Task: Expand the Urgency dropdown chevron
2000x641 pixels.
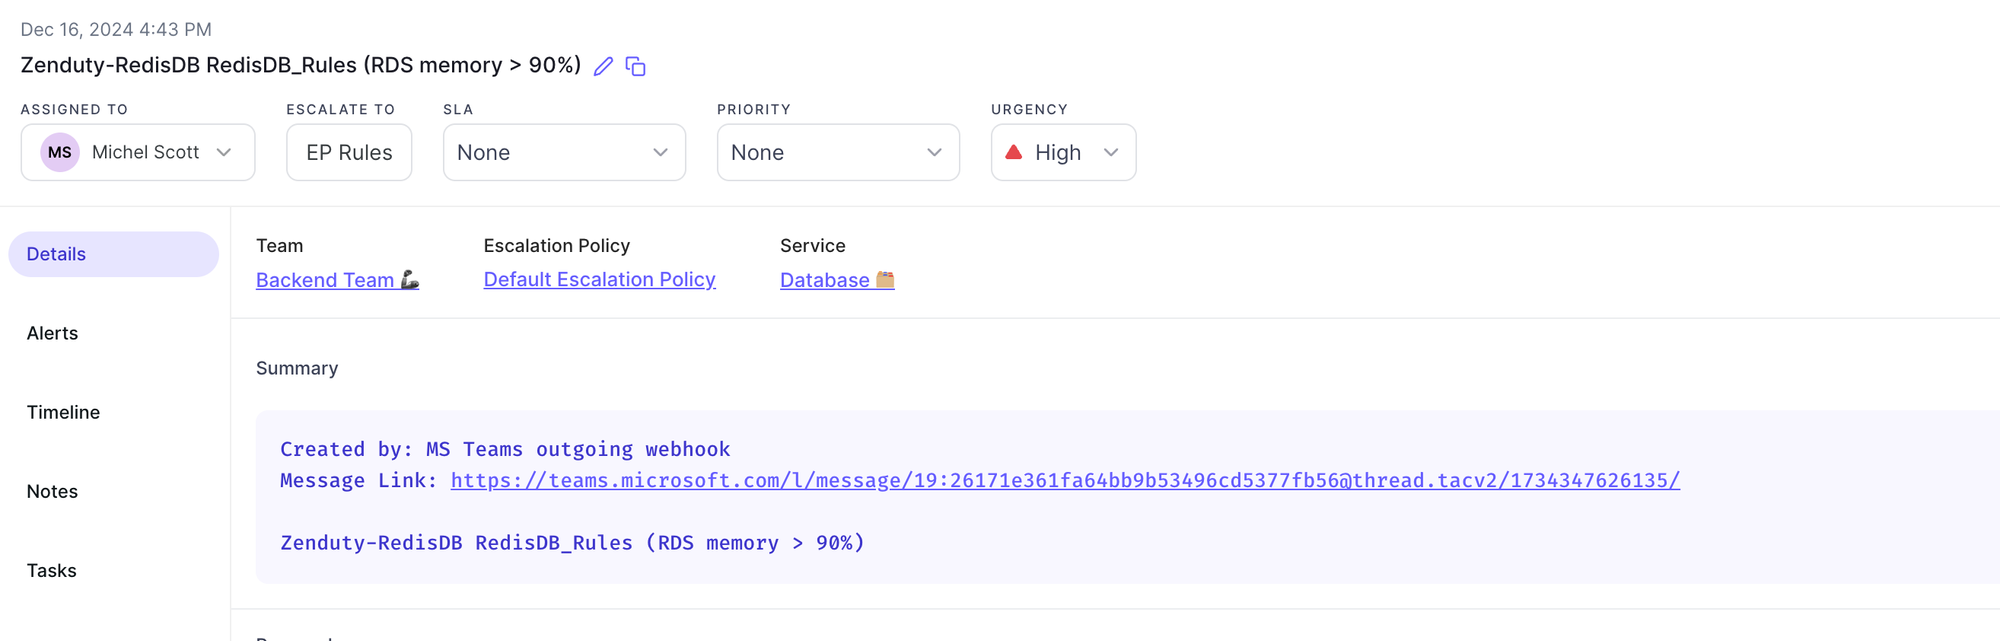Action: click(1111, 152)
